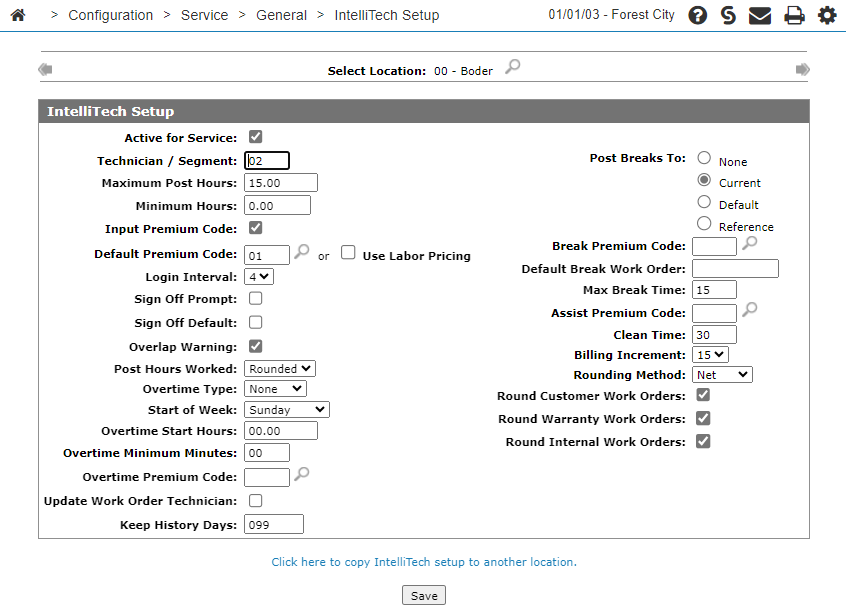Click the Default Premium Code field
Viewport: 846px width, 616px height.
coord(267,255)
